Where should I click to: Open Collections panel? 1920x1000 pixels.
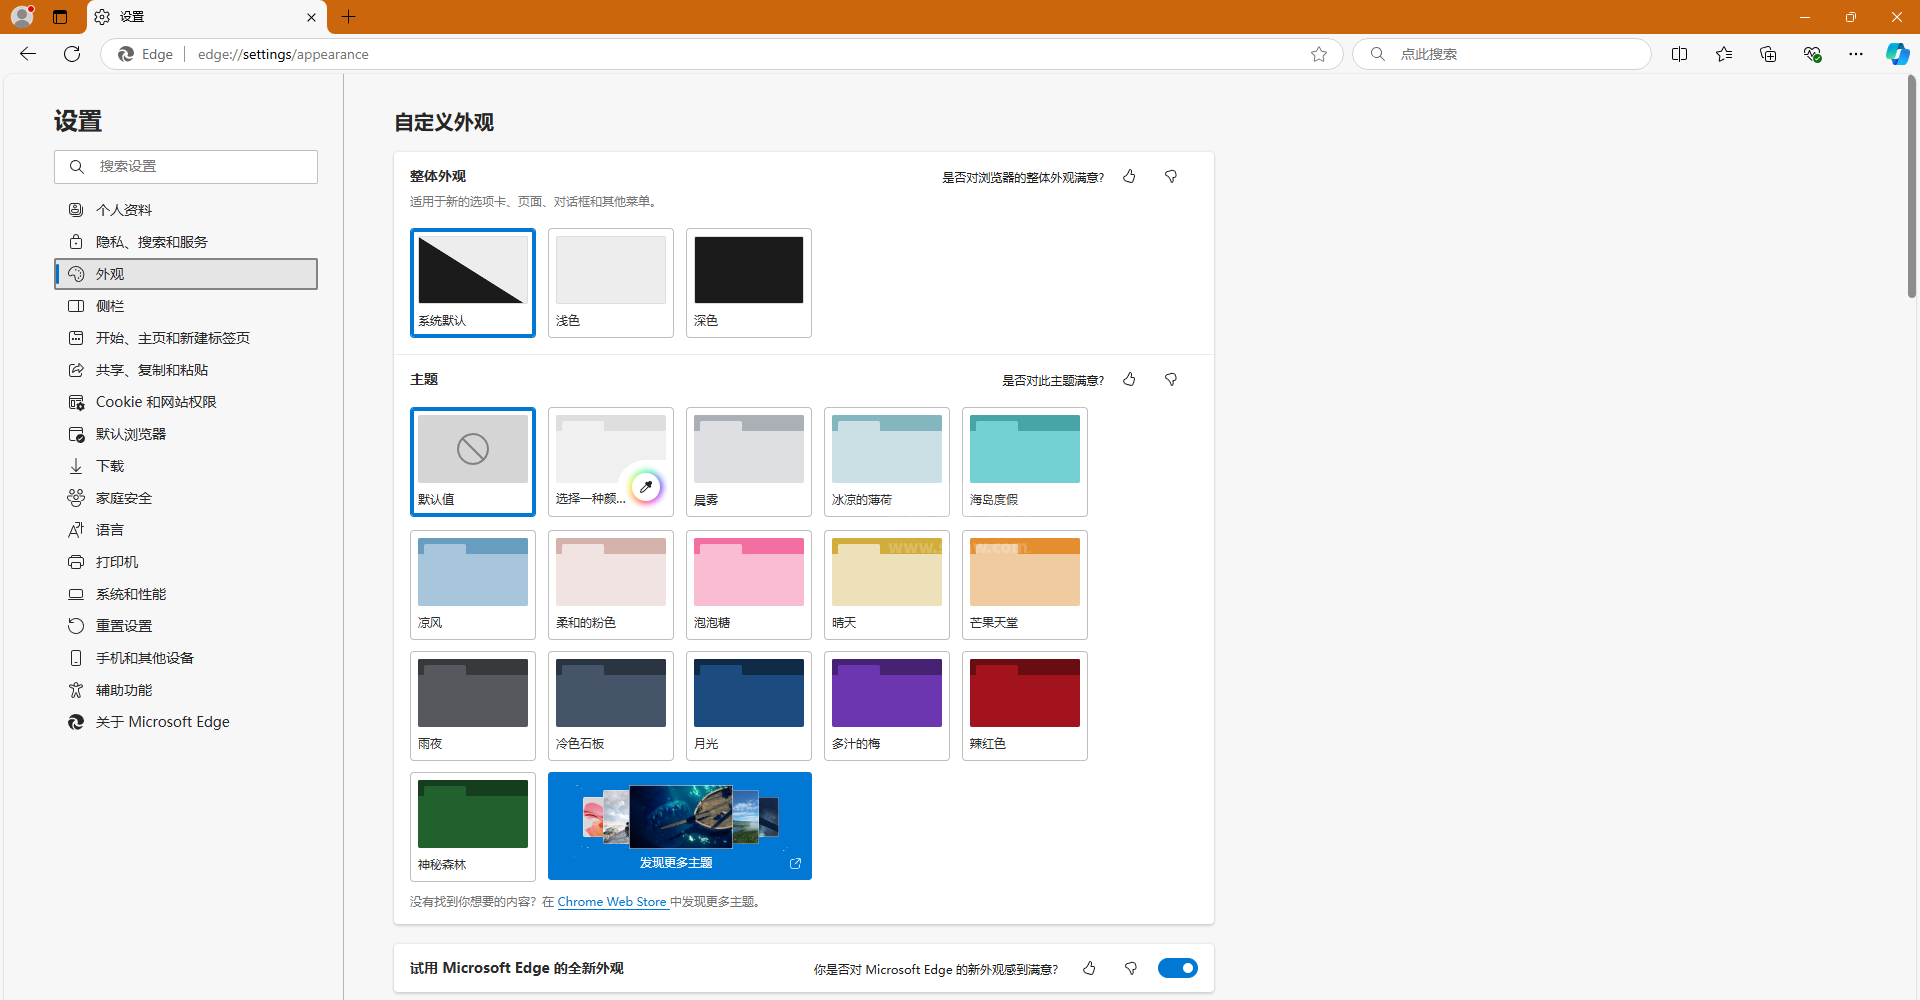tap(1768, 54)
